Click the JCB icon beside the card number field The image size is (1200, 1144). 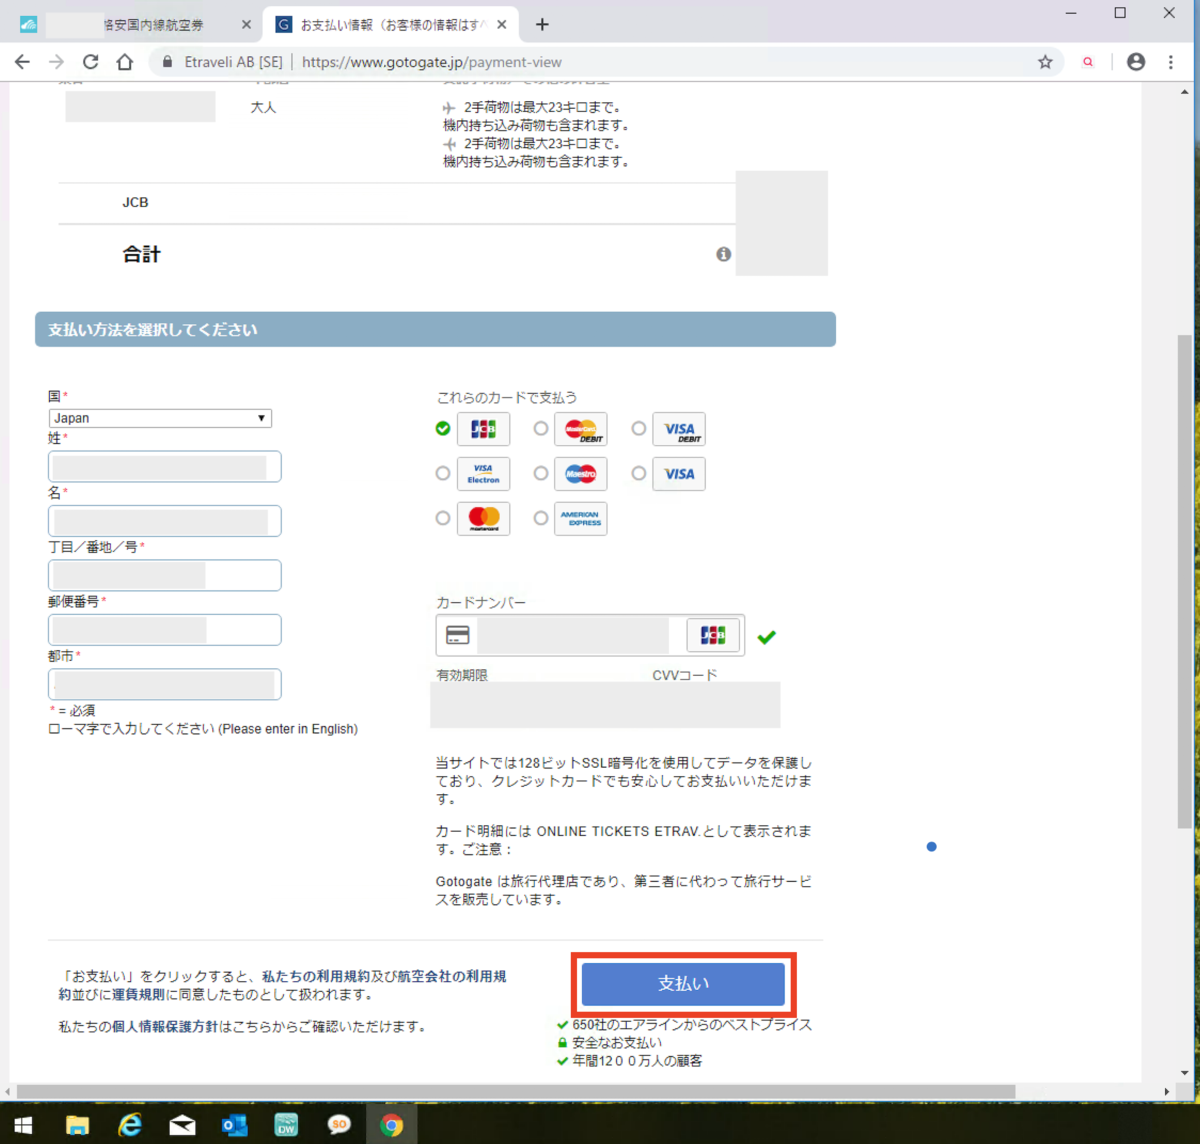(713, 635)
